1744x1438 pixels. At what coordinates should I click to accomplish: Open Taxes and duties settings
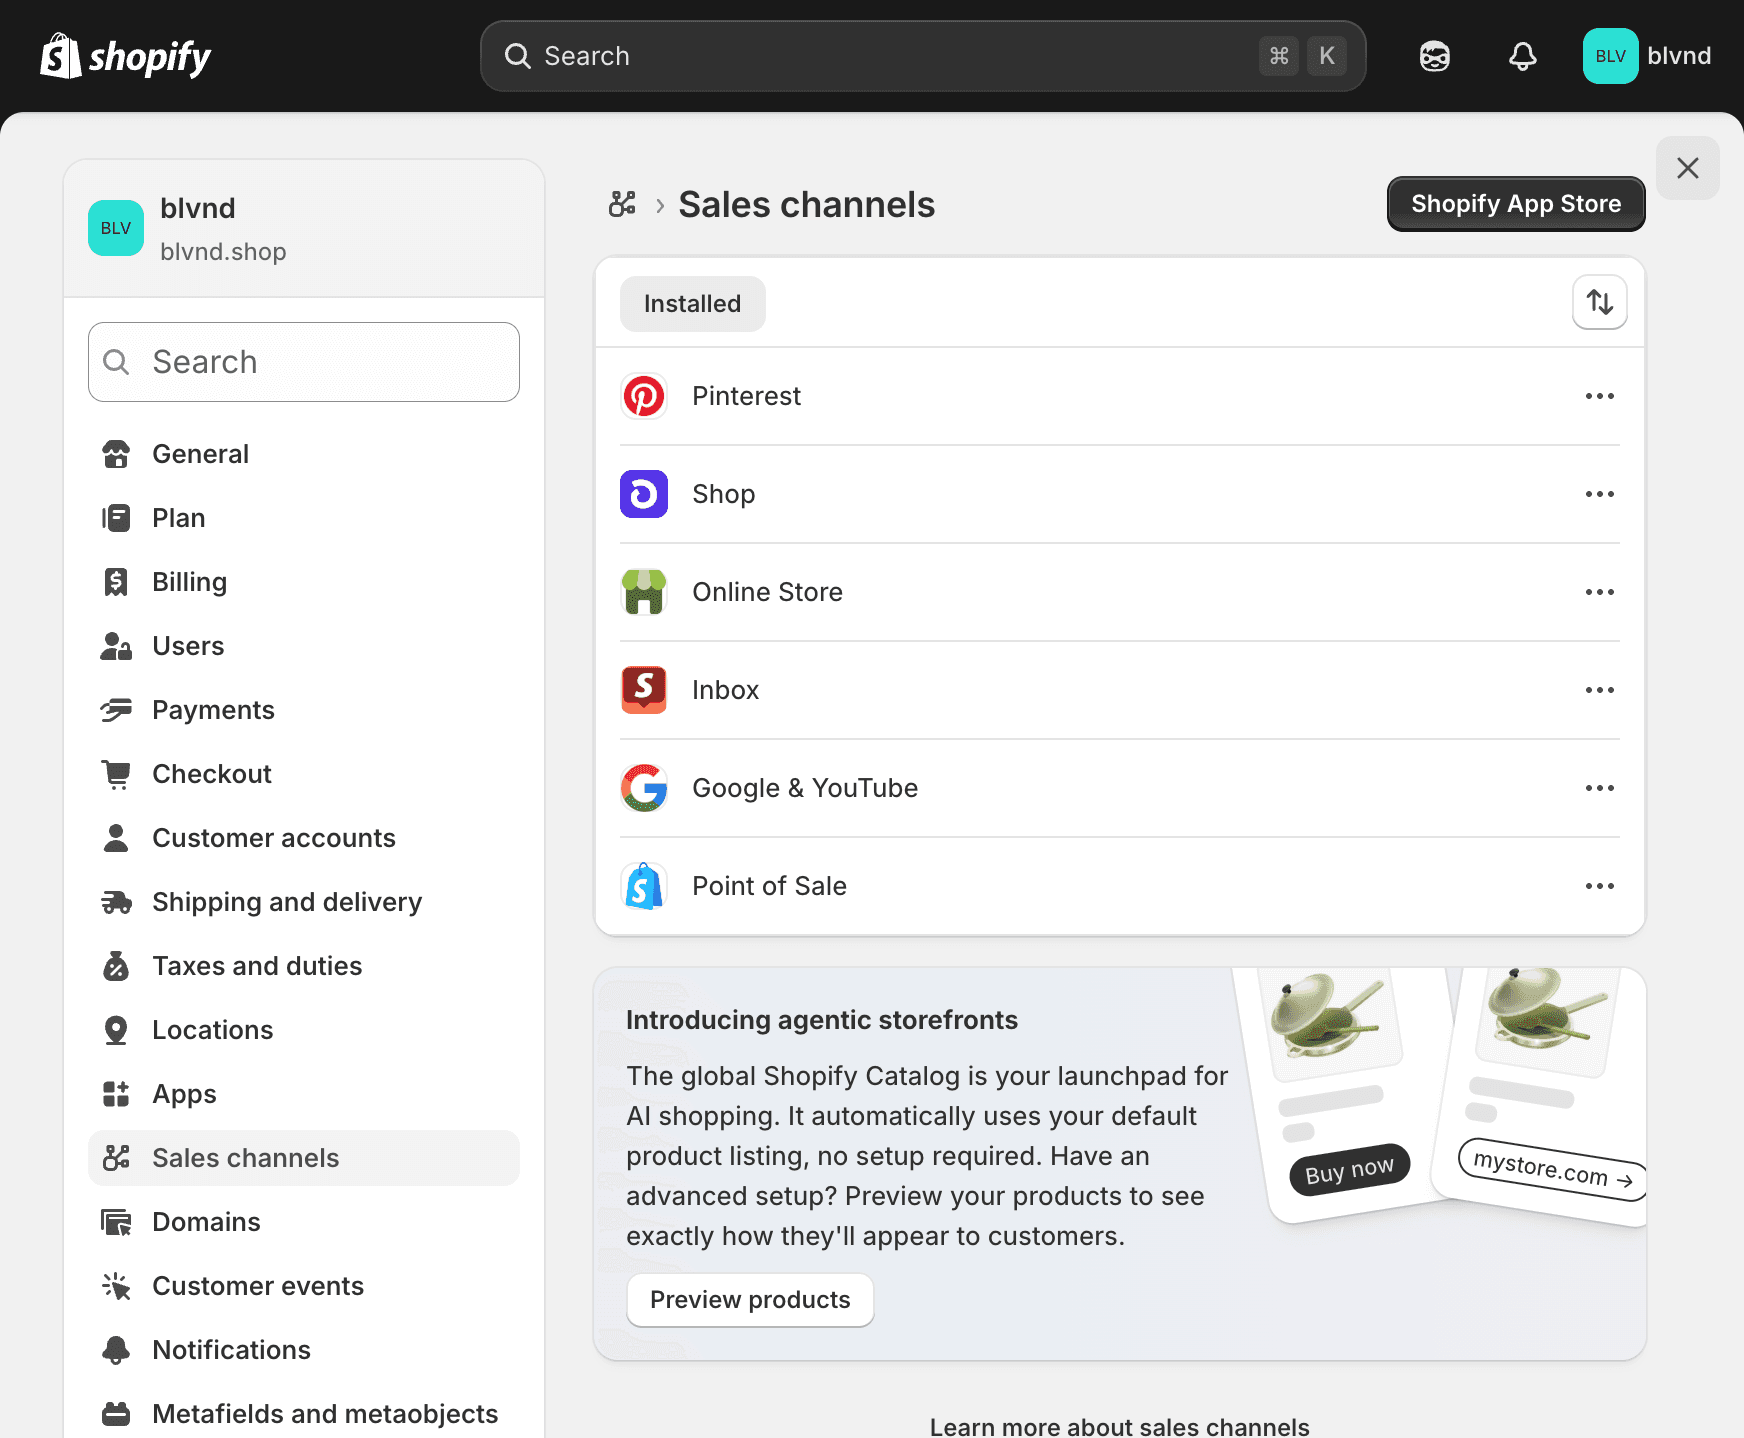pos(304,966)
